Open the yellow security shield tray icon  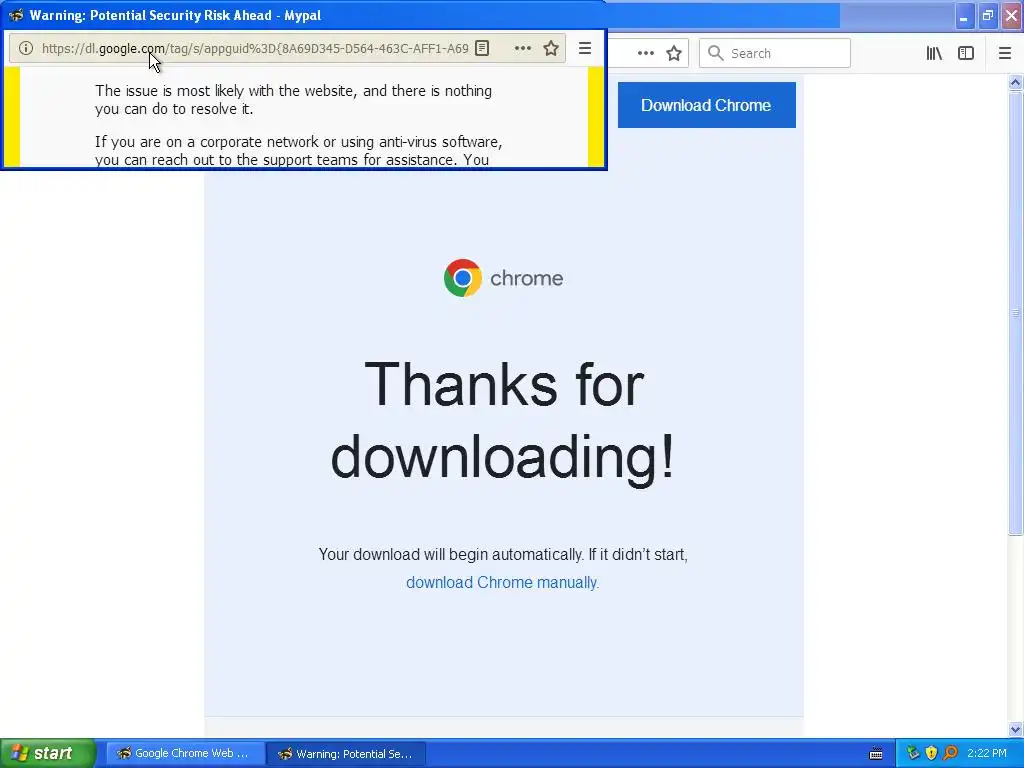(931, 753)
